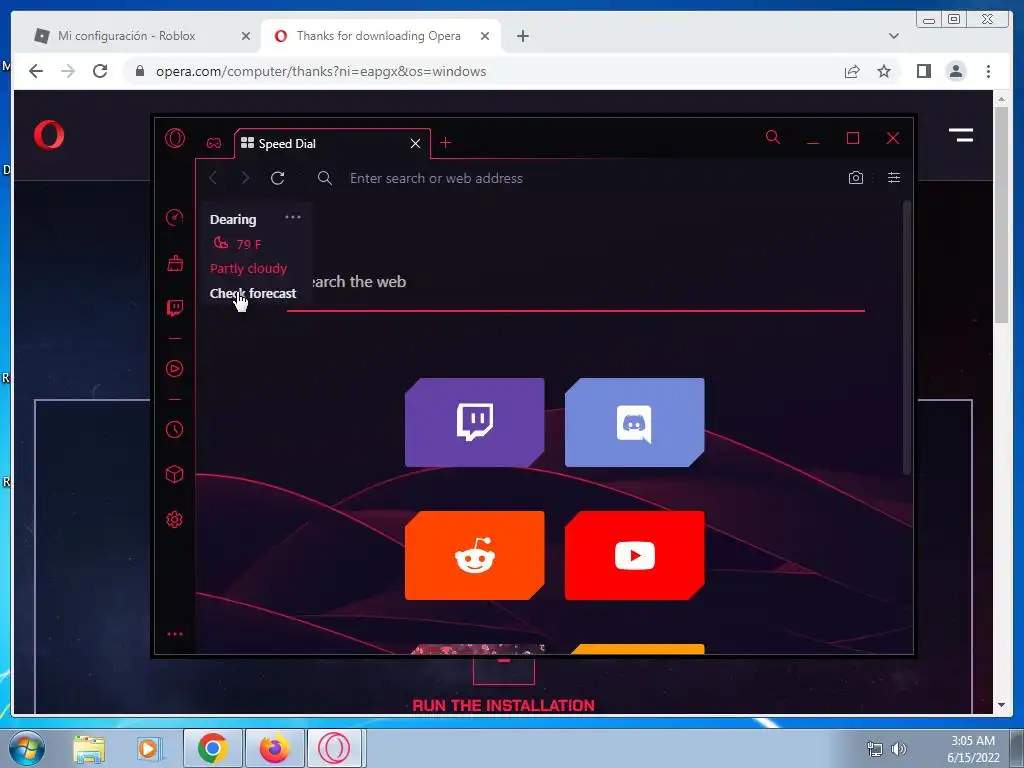This screenshot has width=1024, height=768.
Task: Open the webpage hamburger menu
Action: click(961, 135)
